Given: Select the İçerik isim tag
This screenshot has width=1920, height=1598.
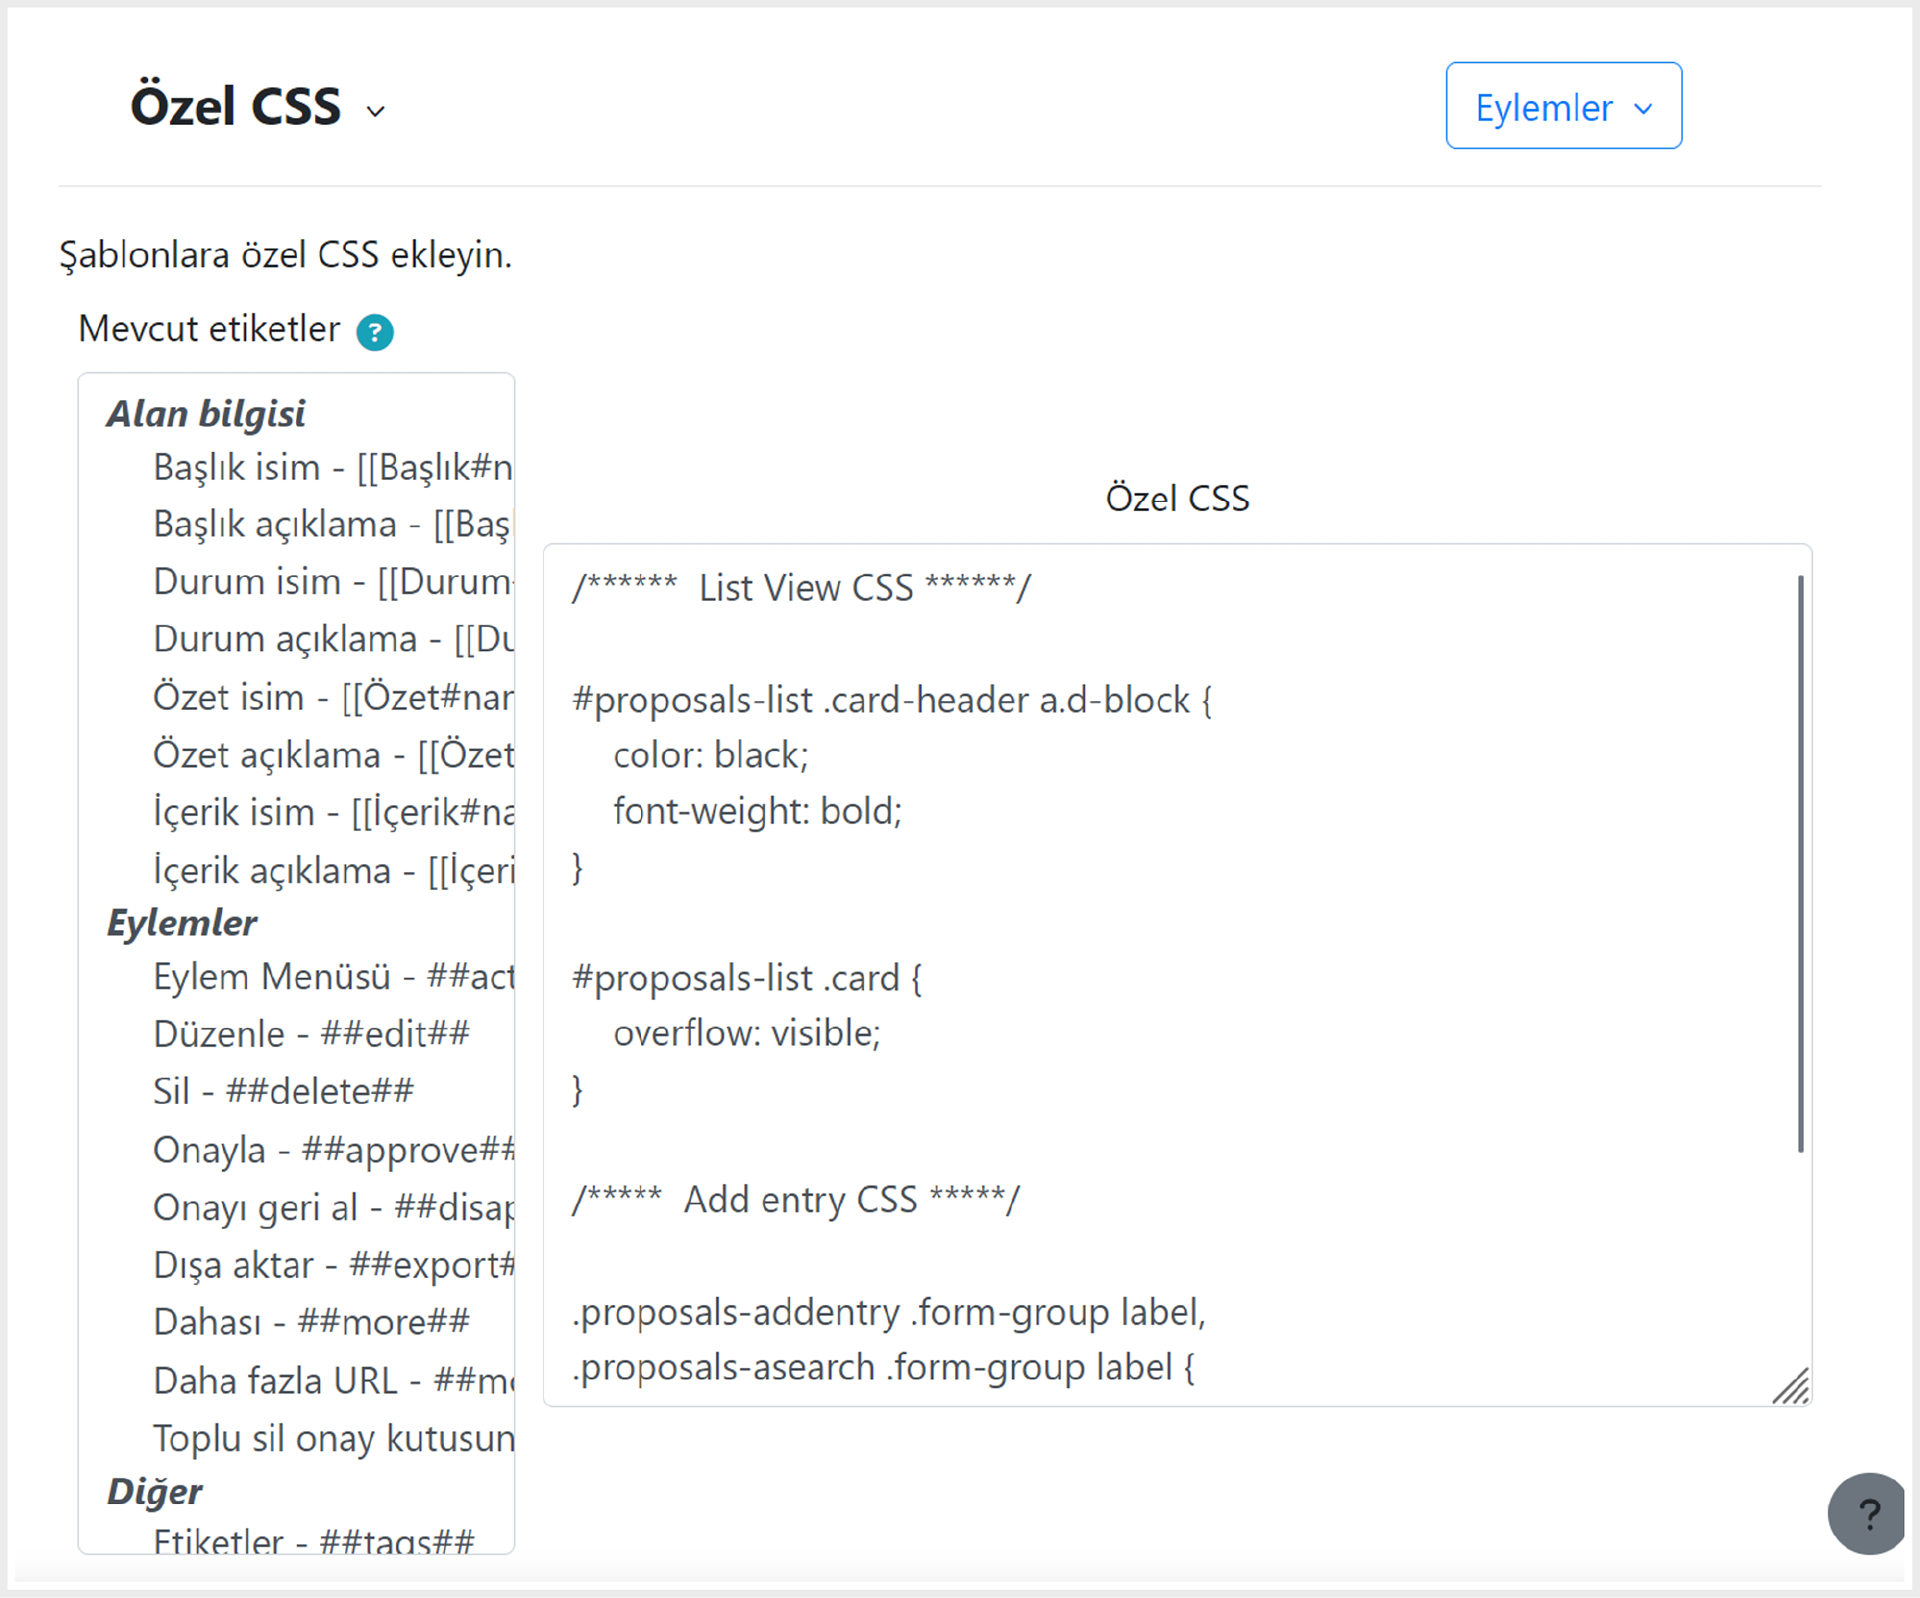Looking at the screenshot, I should click(332, 811).
